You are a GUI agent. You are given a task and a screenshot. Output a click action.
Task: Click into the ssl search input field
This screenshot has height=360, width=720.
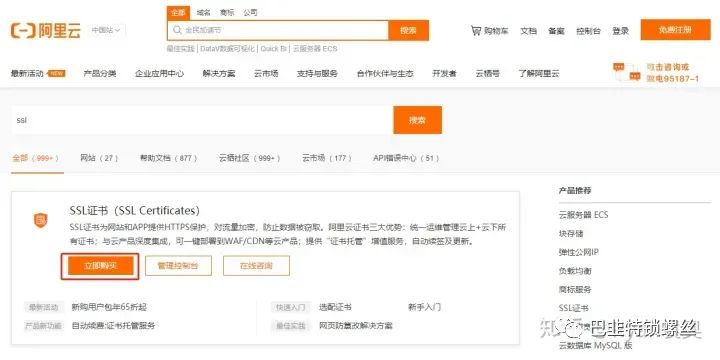[x=202, y=120]
